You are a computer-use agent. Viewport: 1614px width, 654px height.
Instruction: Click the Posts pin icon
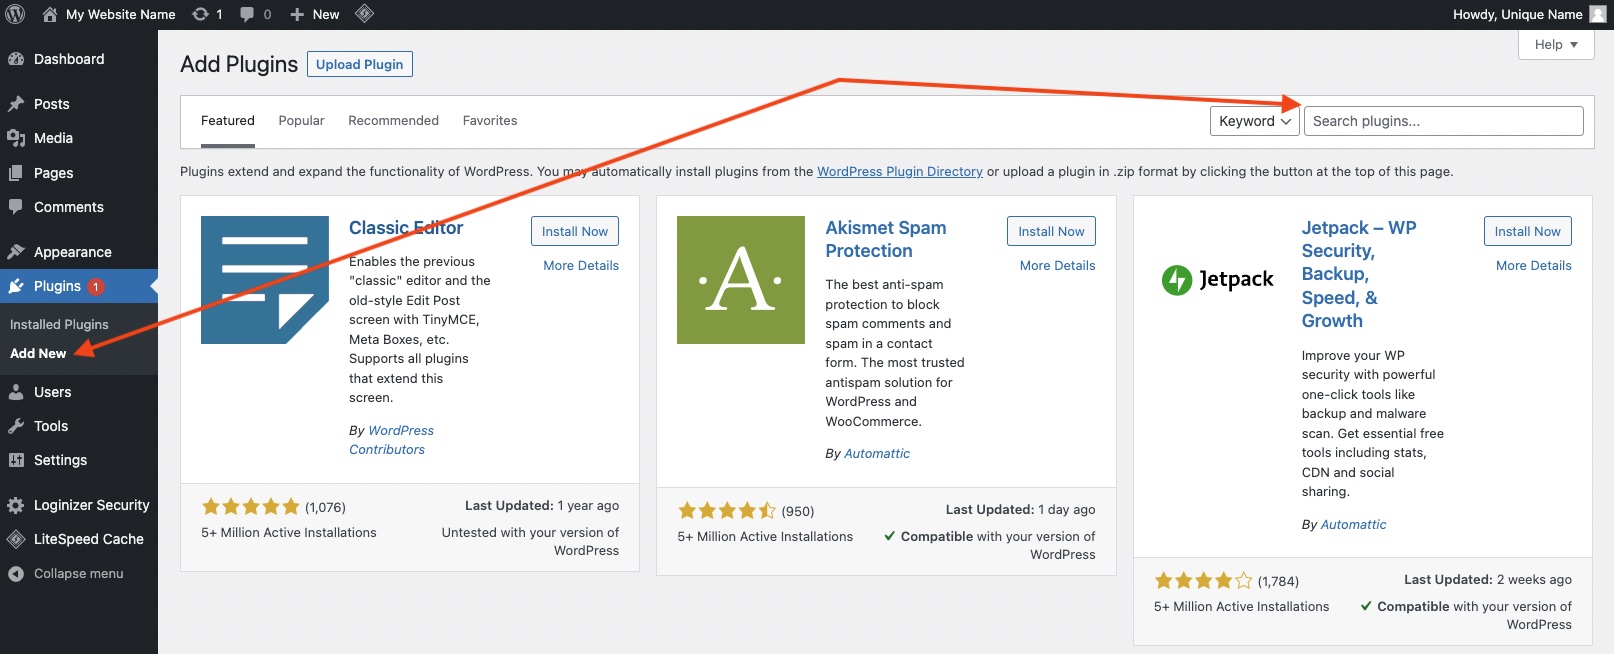(16, 104)
